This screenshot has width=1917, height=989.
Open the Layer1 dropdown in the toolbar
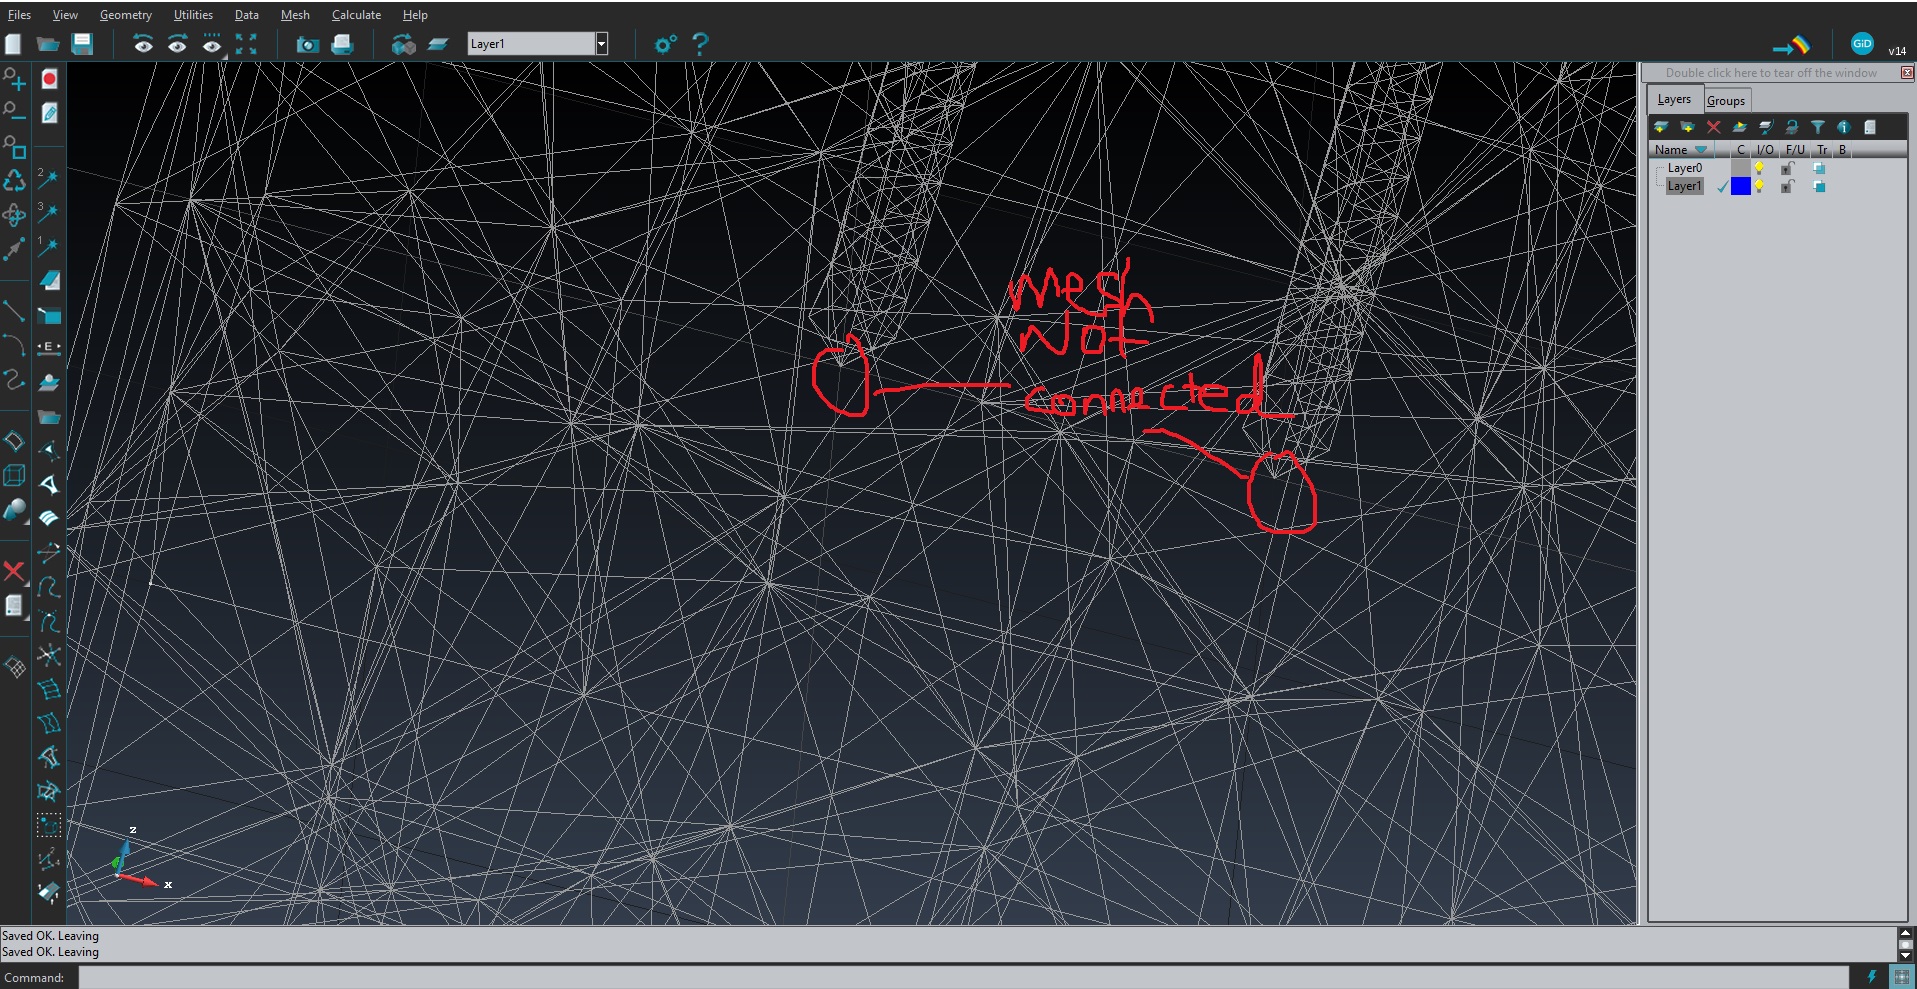601,44
